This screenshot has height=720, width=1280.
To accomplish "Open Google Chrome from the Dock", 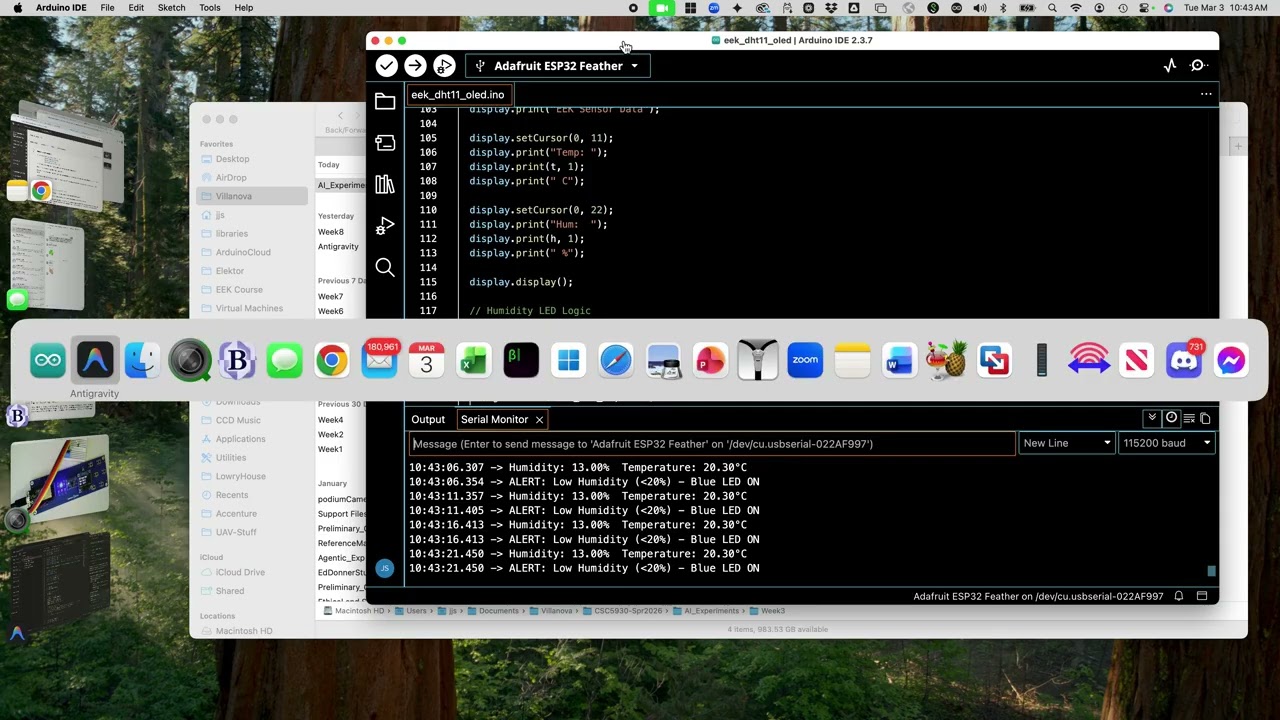I will 332,360.
